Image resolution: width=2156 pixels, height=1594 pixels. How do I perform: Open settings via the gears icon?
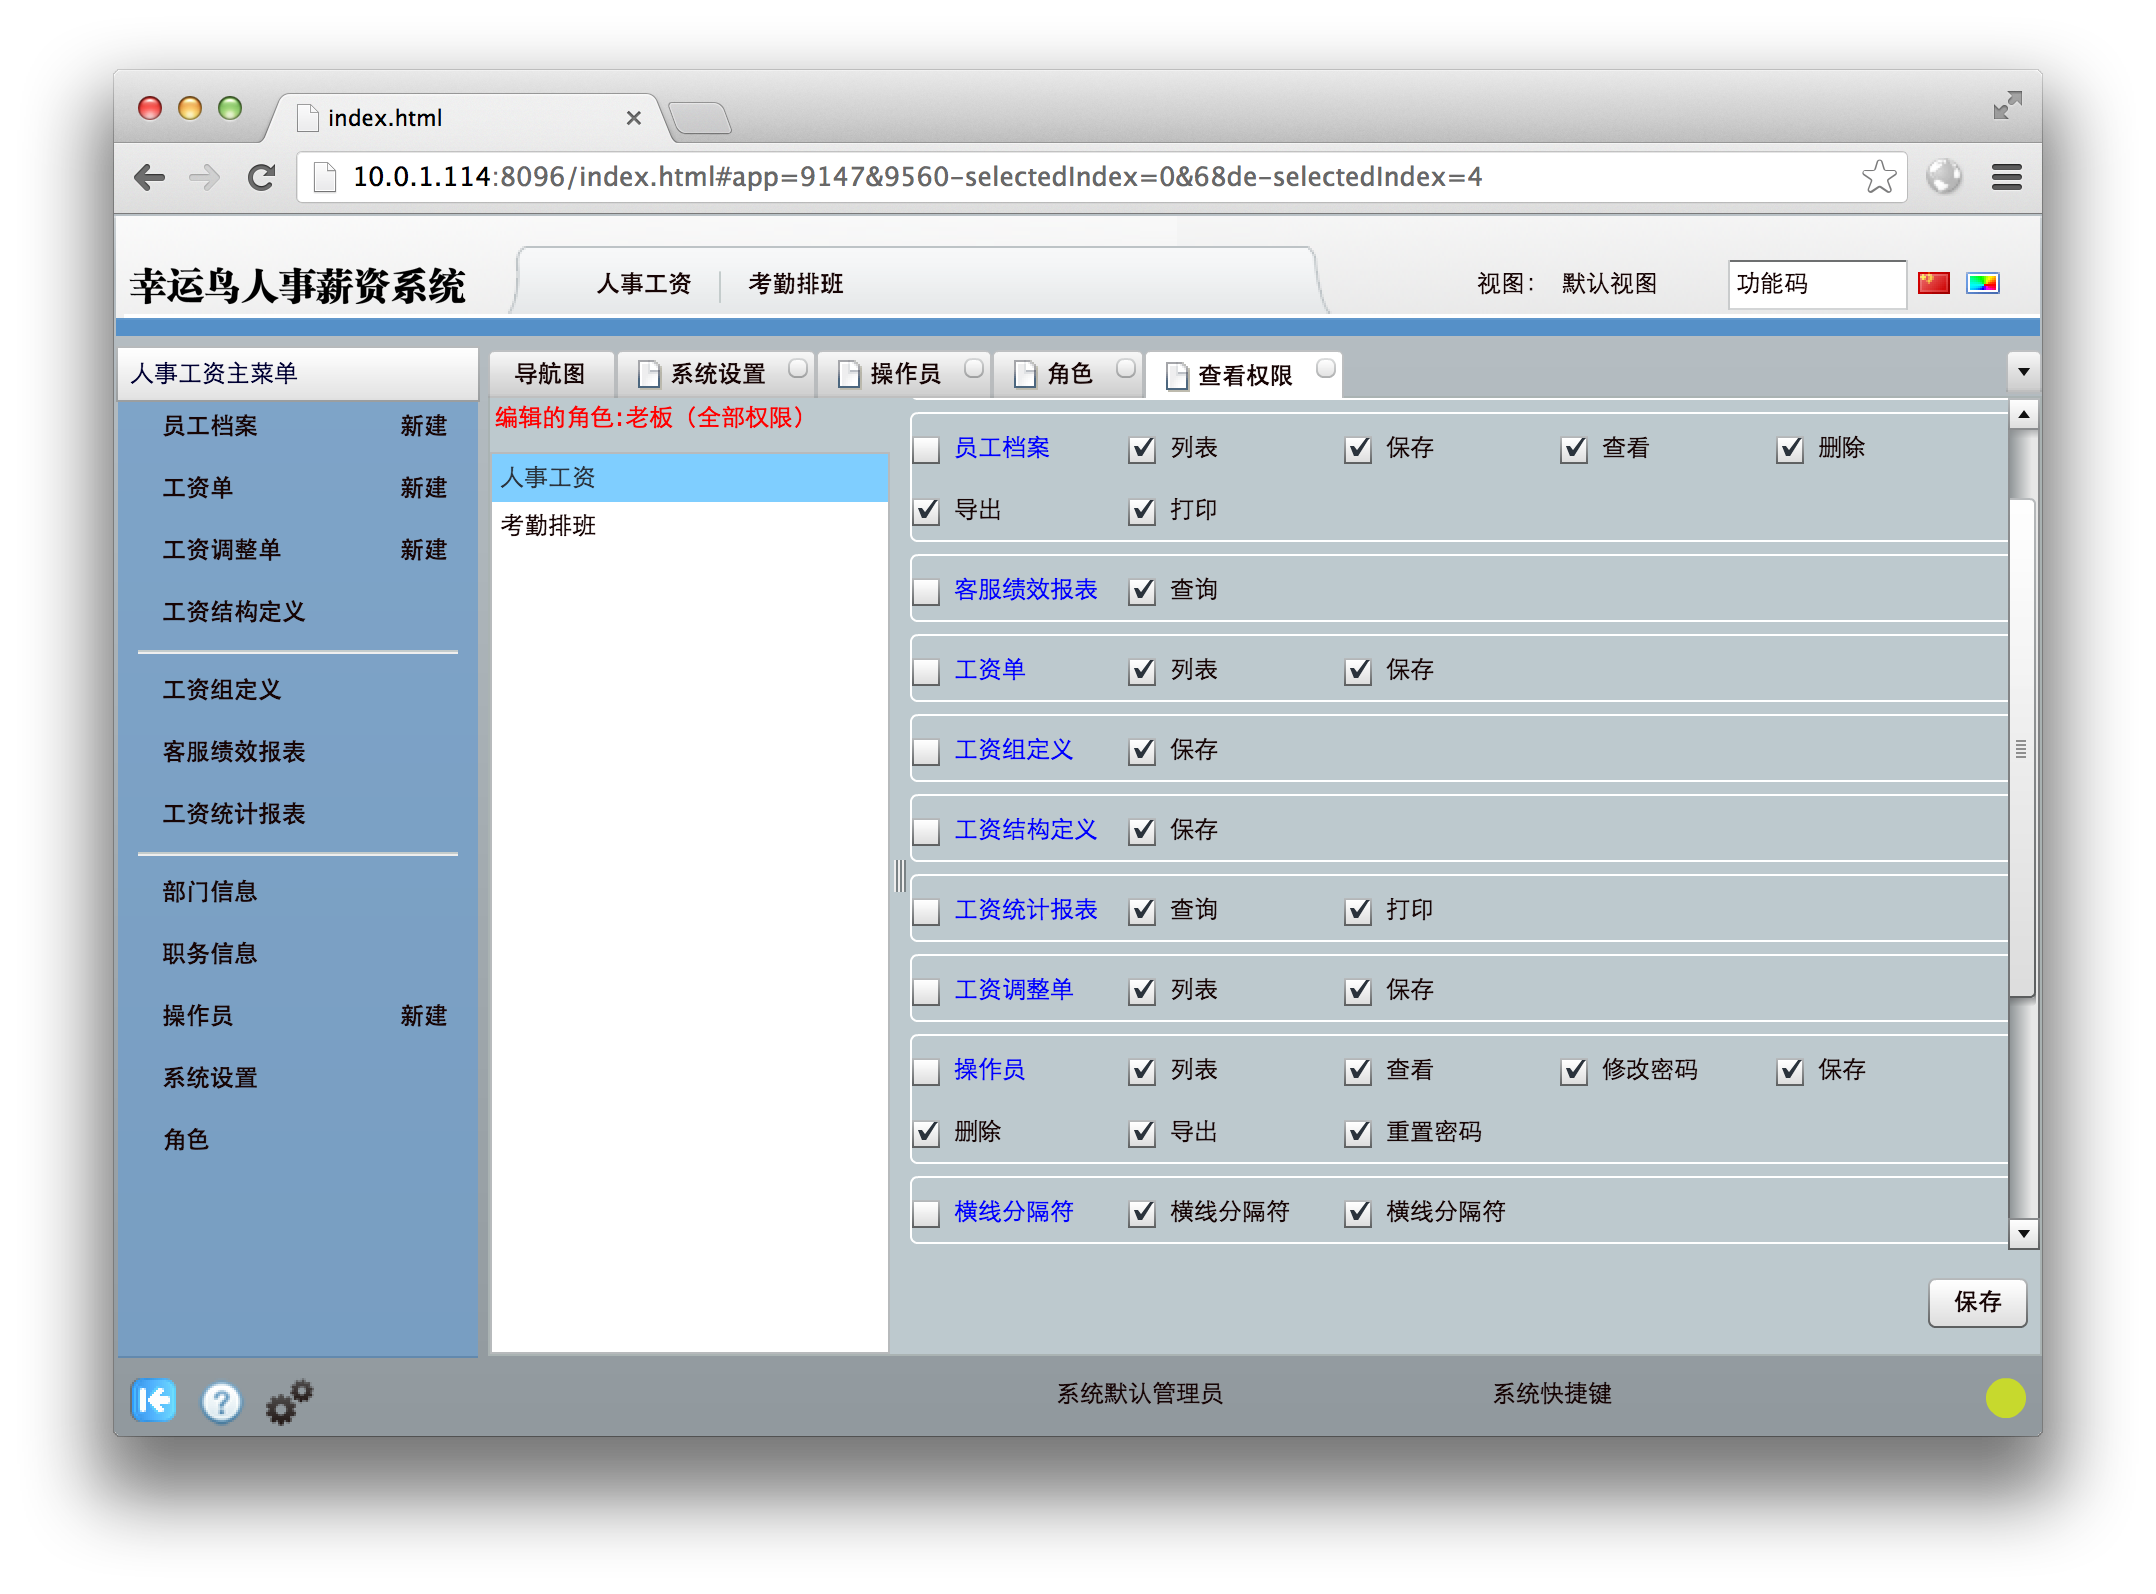tap(289, 1401)
